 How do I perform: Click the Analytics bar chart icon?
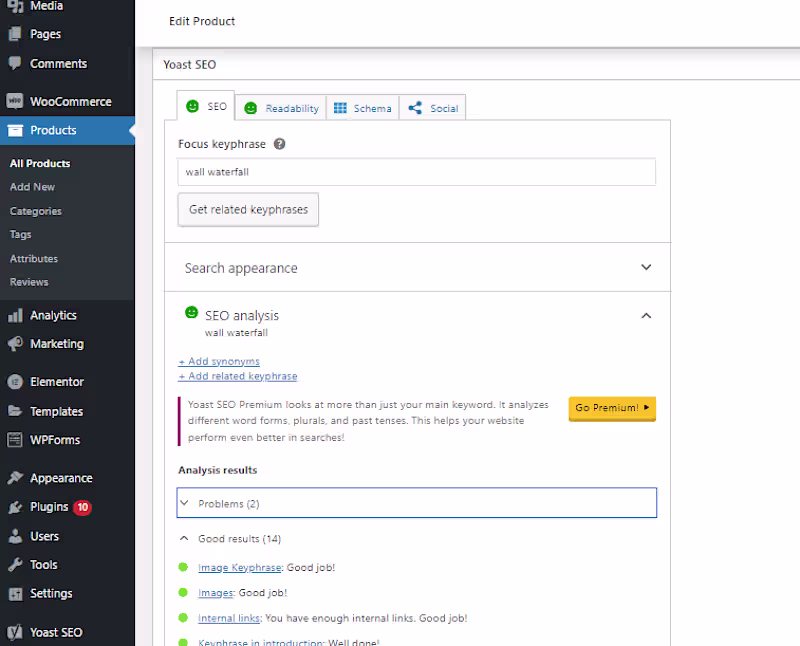tap(15, 315)
